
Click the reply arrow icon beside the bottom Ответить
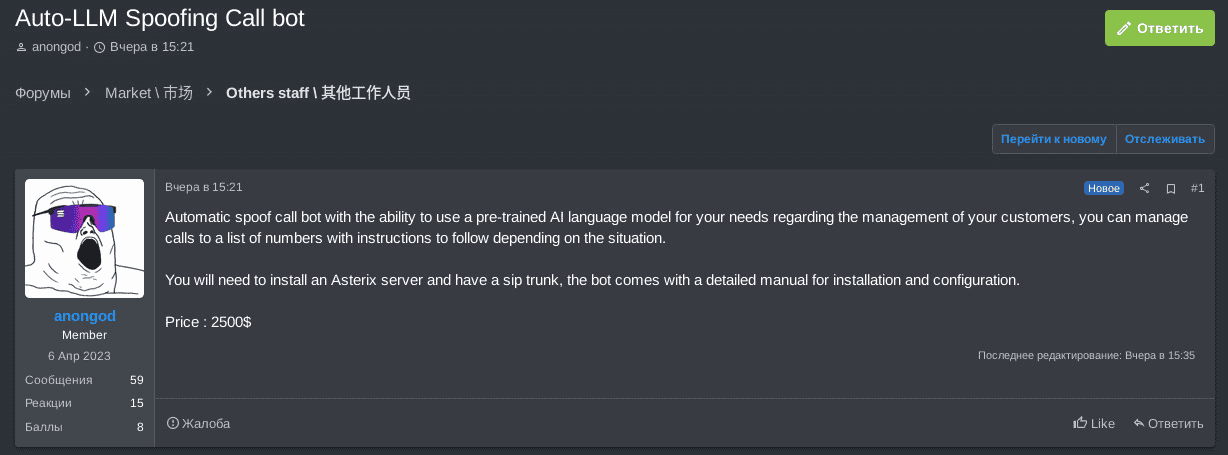[1138, 423]
